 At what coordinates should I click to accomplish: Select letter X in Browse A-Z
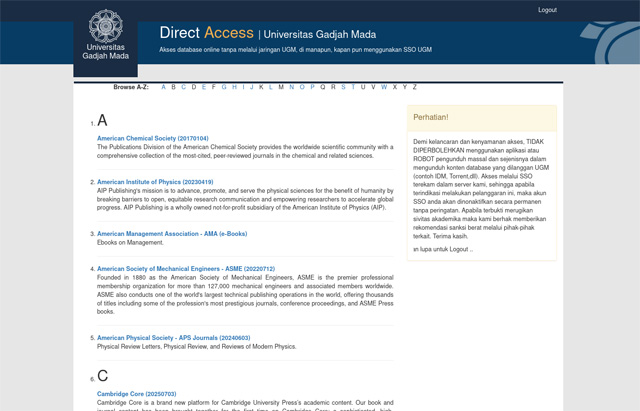click(395, 87)
